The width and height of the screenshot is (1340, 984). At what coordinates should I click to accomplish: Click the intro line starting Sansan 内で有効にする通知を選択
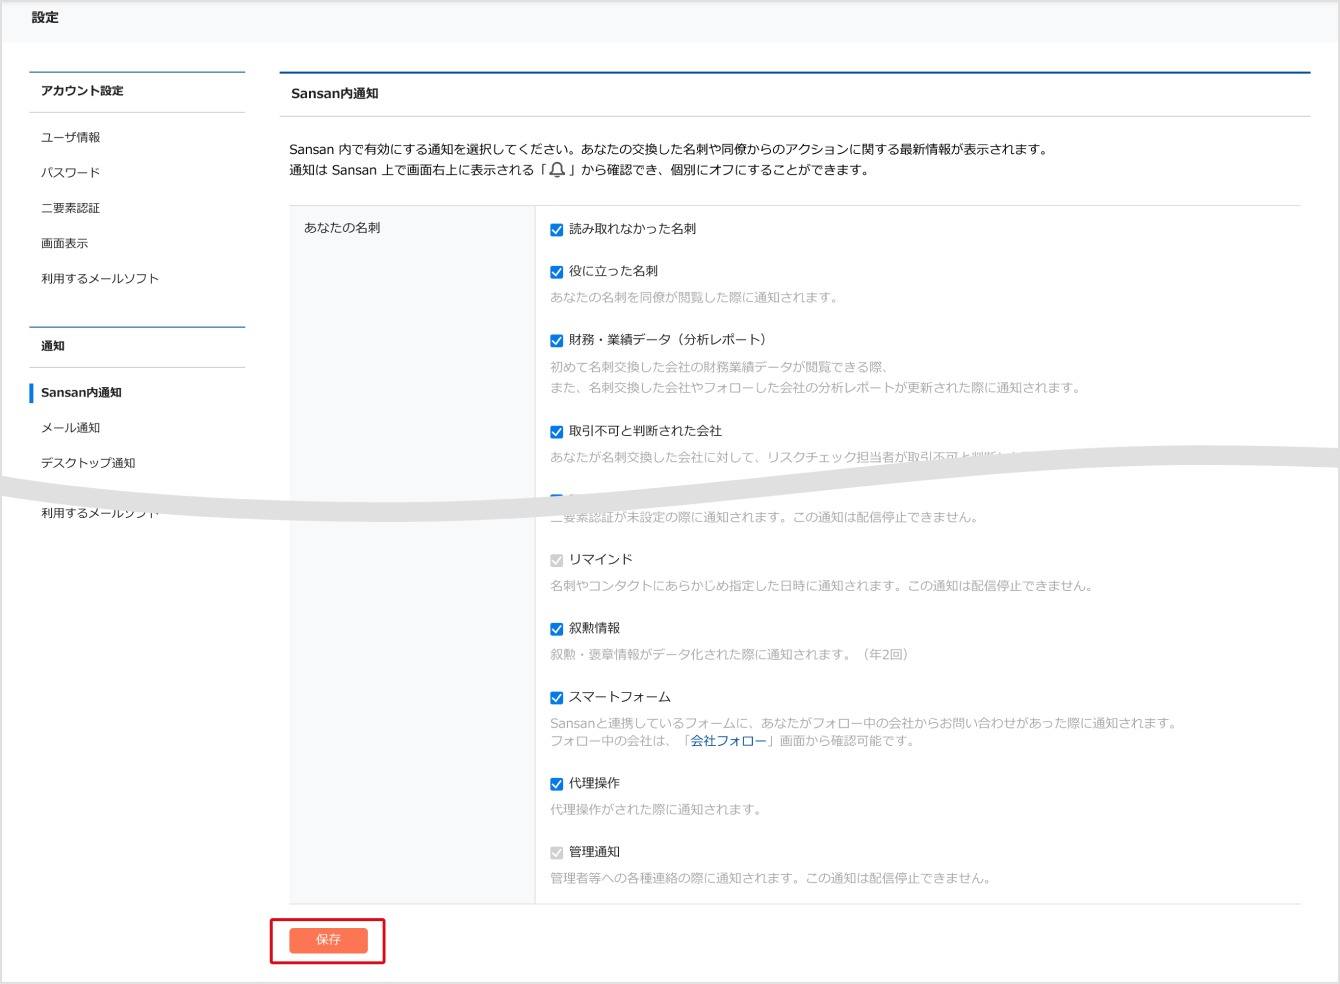click(x=669, y=149)
